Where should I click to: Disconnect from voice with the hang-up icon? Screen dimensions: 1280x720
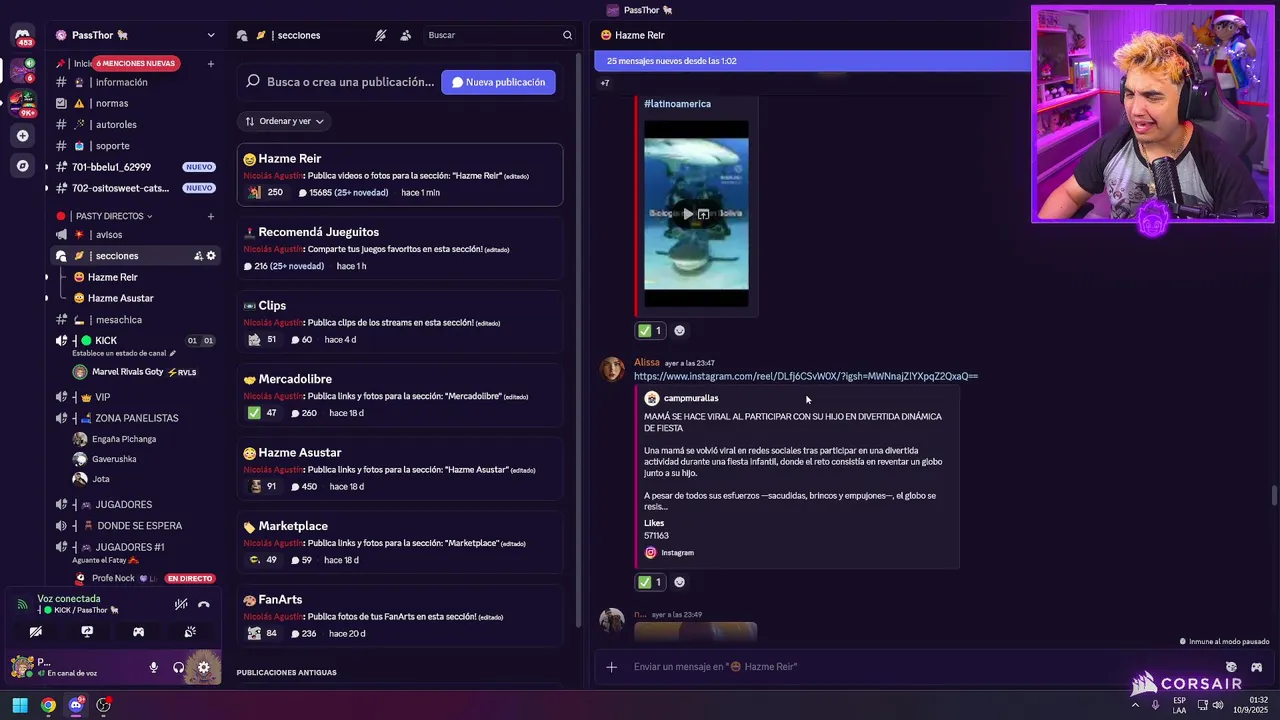click(x=204, y=604)
